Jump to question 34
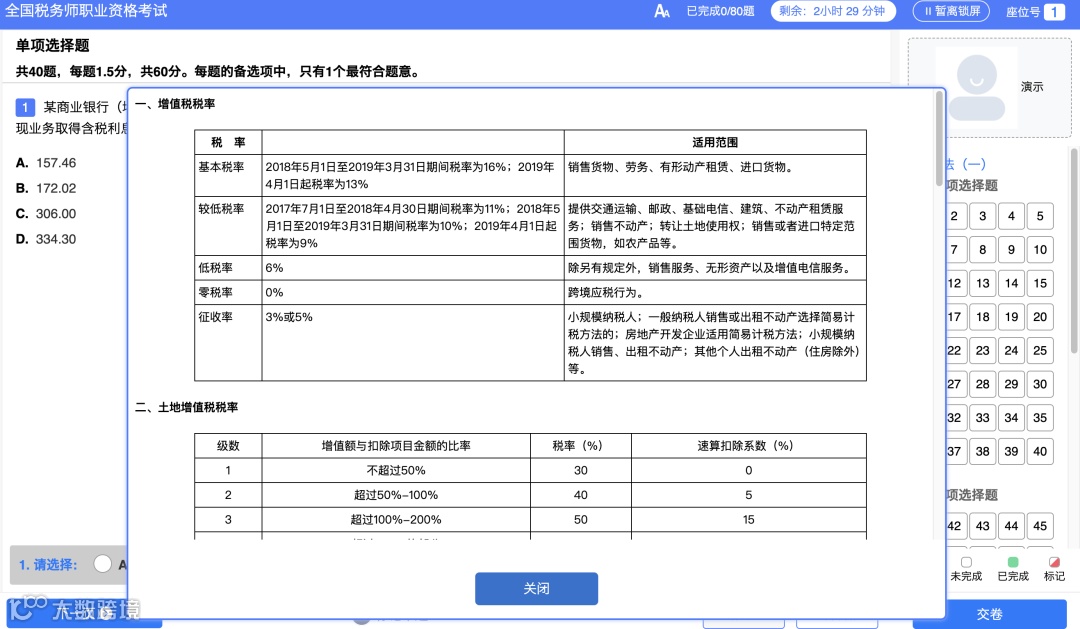 (1011, 417)
